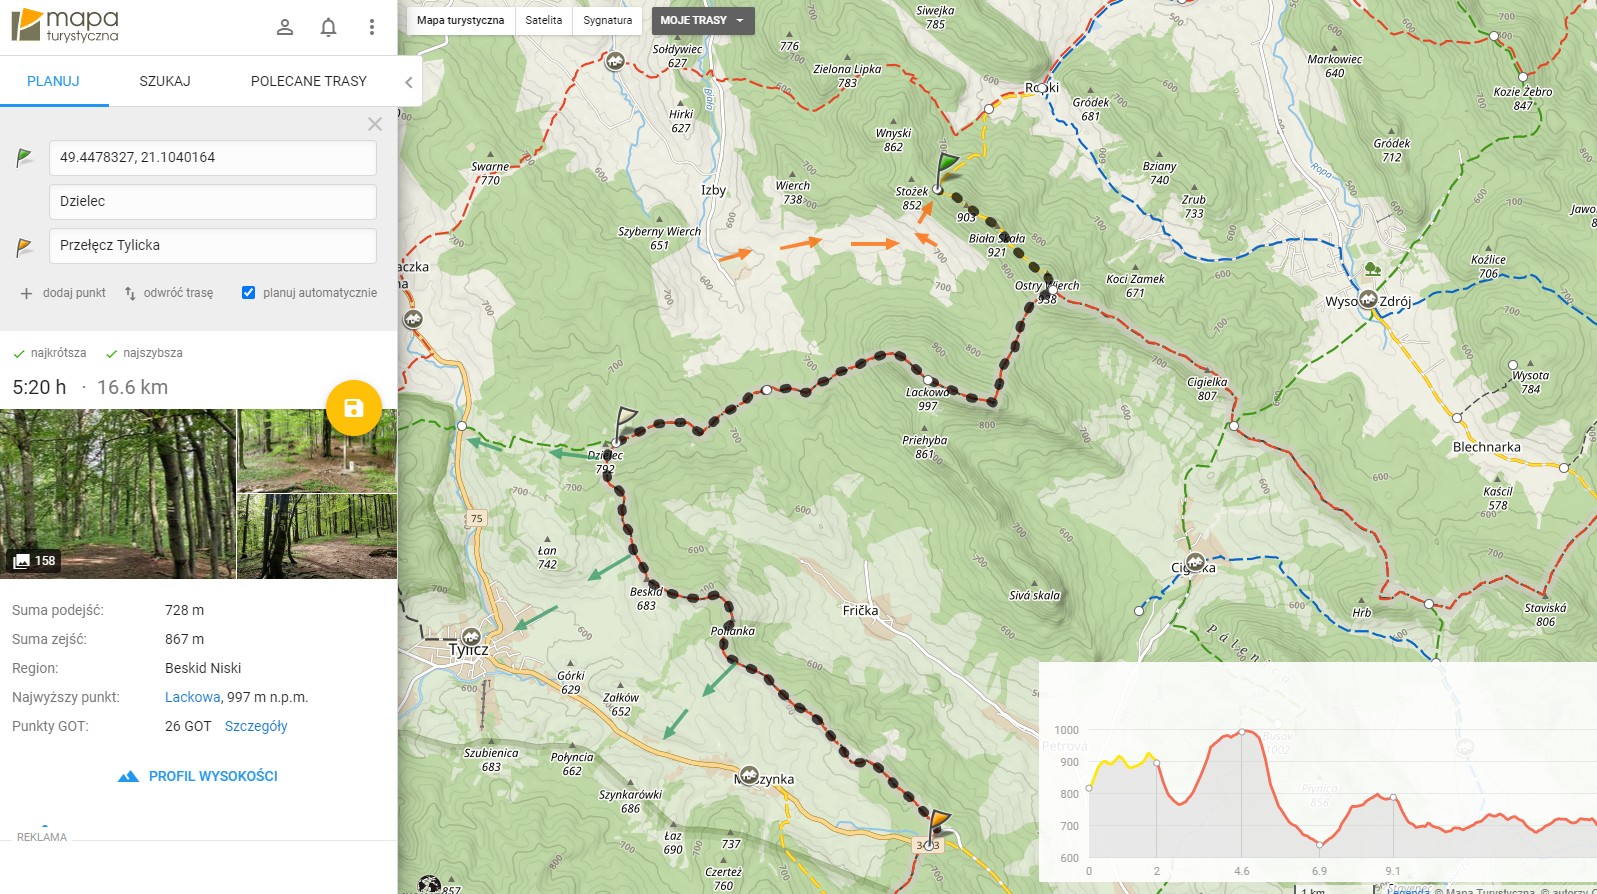
Task: Open the three-dot more options menu
Action: click(x=371, y=27)
